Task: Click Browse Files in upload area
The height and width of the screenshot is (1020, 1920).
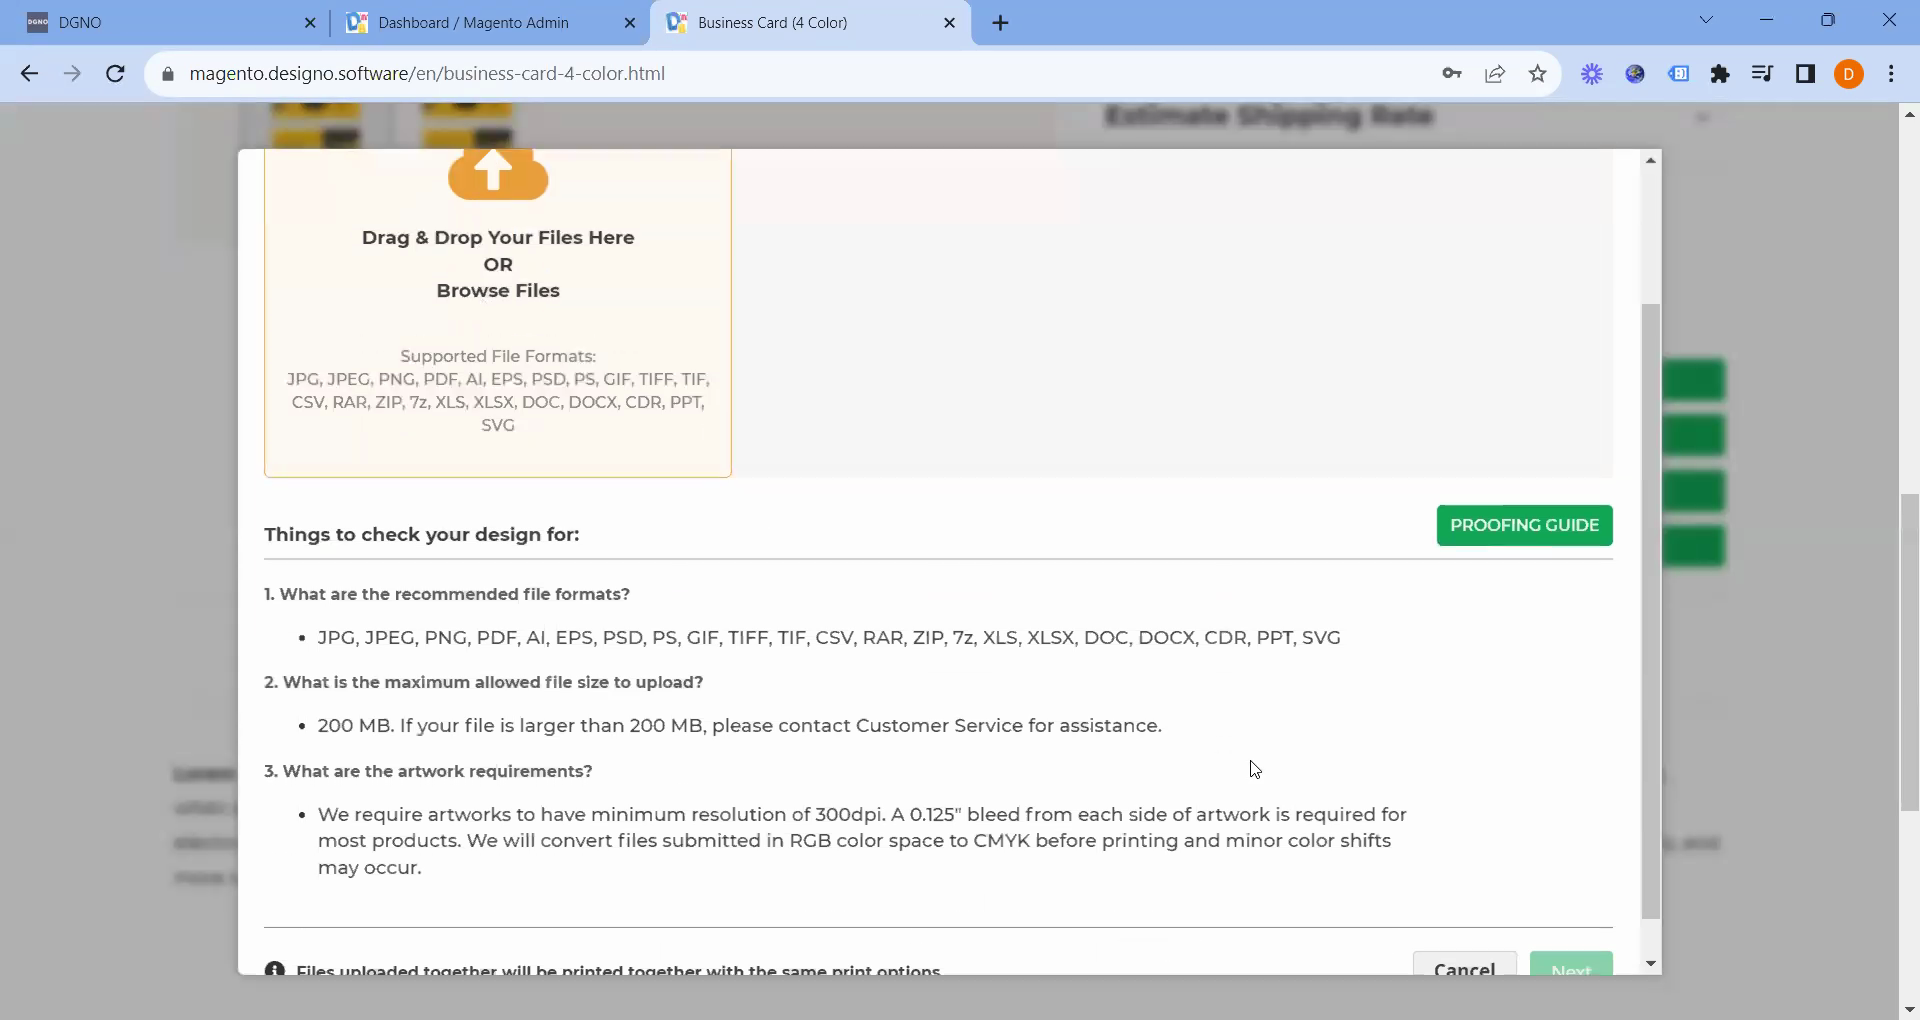Action: 498,291
